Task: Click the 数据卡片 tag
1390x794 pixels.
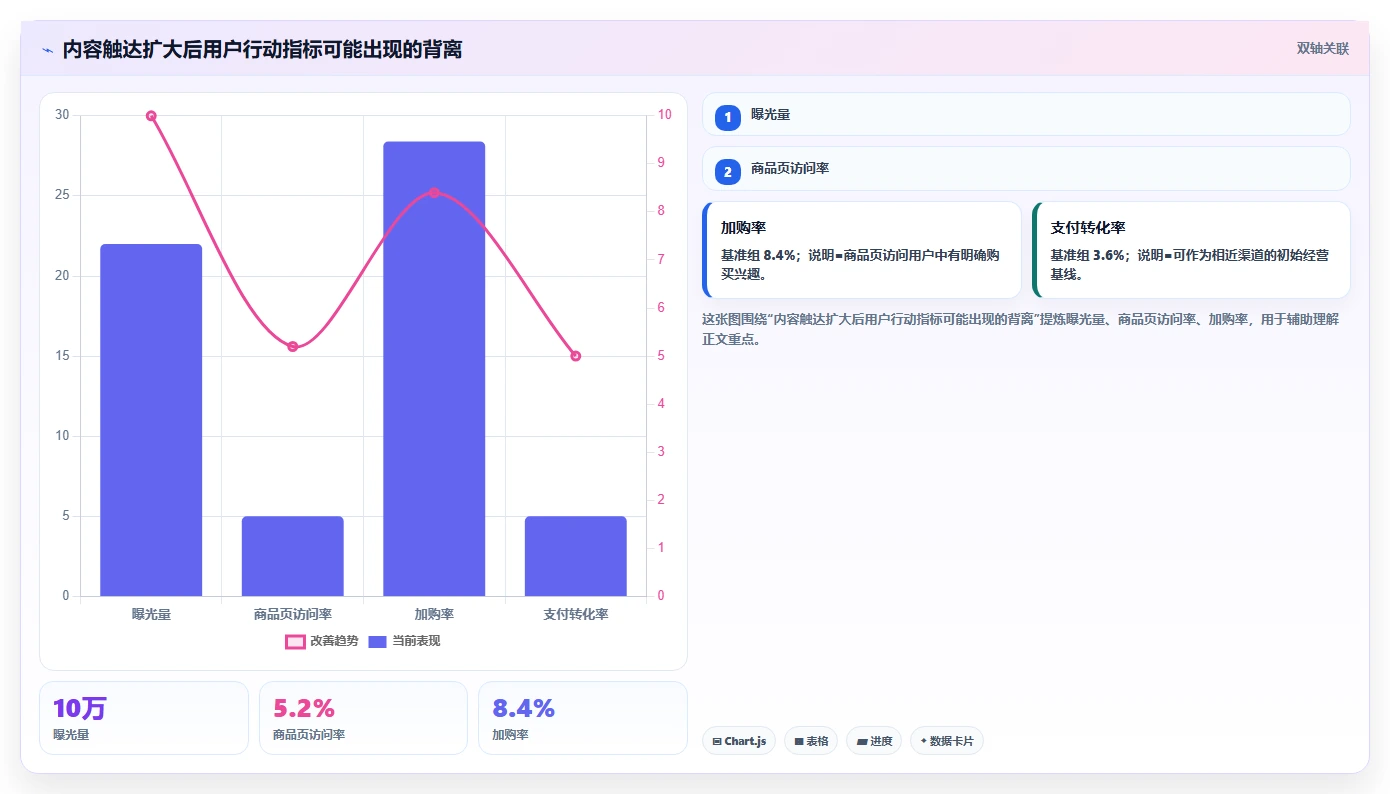Action: coord(946,741)
